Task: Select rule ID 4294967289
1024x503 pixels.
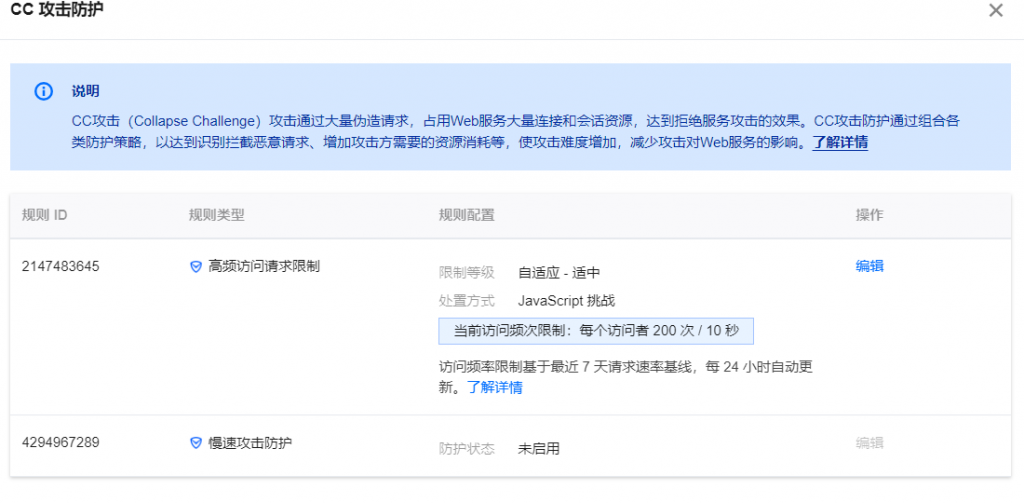Action: tap(60, 443)
